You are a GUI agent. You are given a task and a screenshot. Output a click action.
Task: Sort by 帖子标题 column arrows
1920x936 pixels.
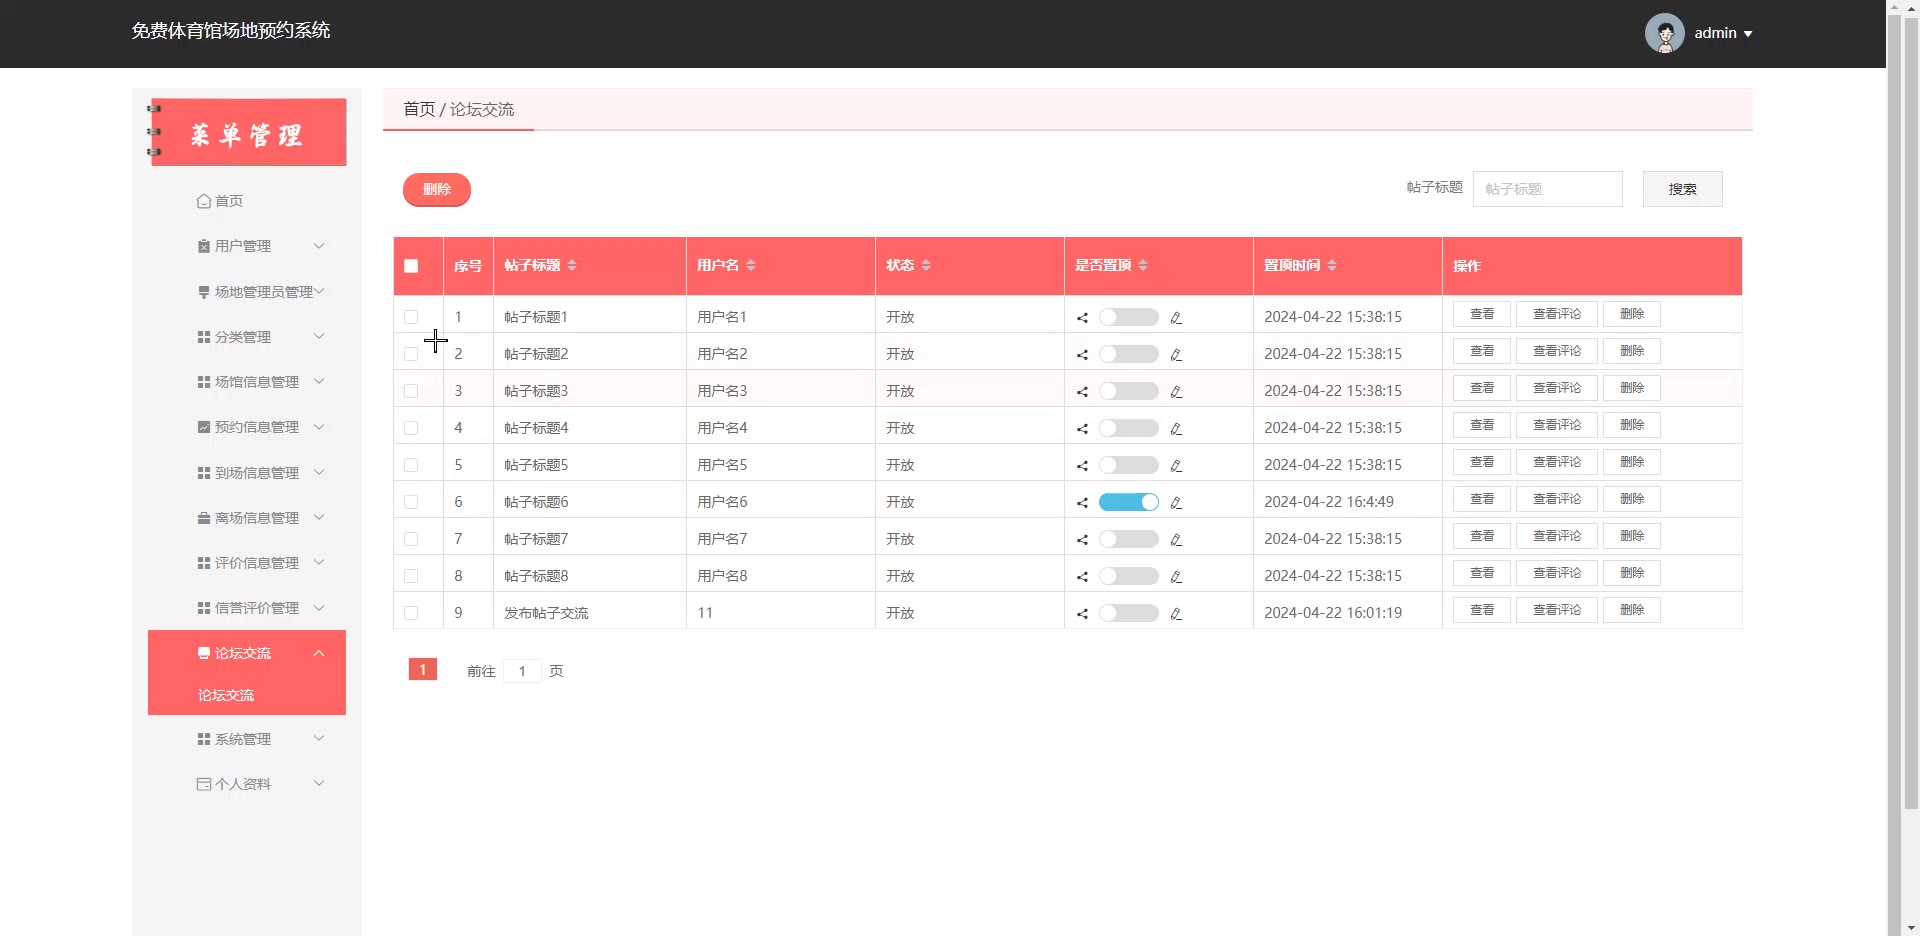[x=572, y=265]
